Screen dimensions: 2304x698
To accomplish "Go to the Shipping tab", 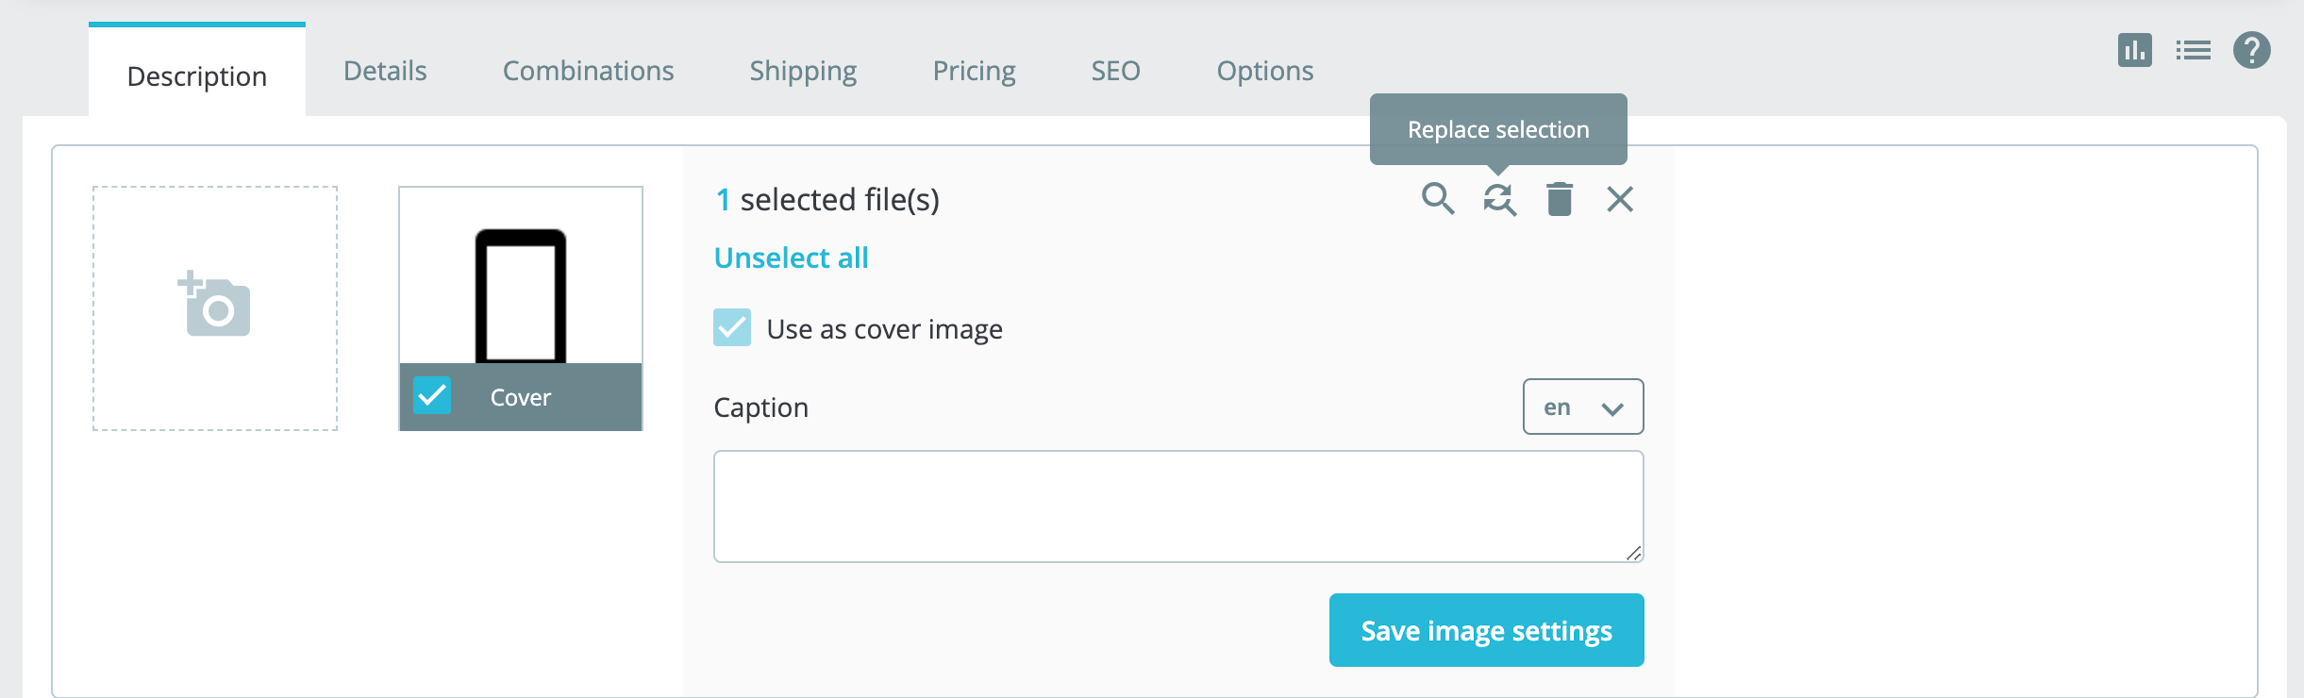I will coord(803,71).
